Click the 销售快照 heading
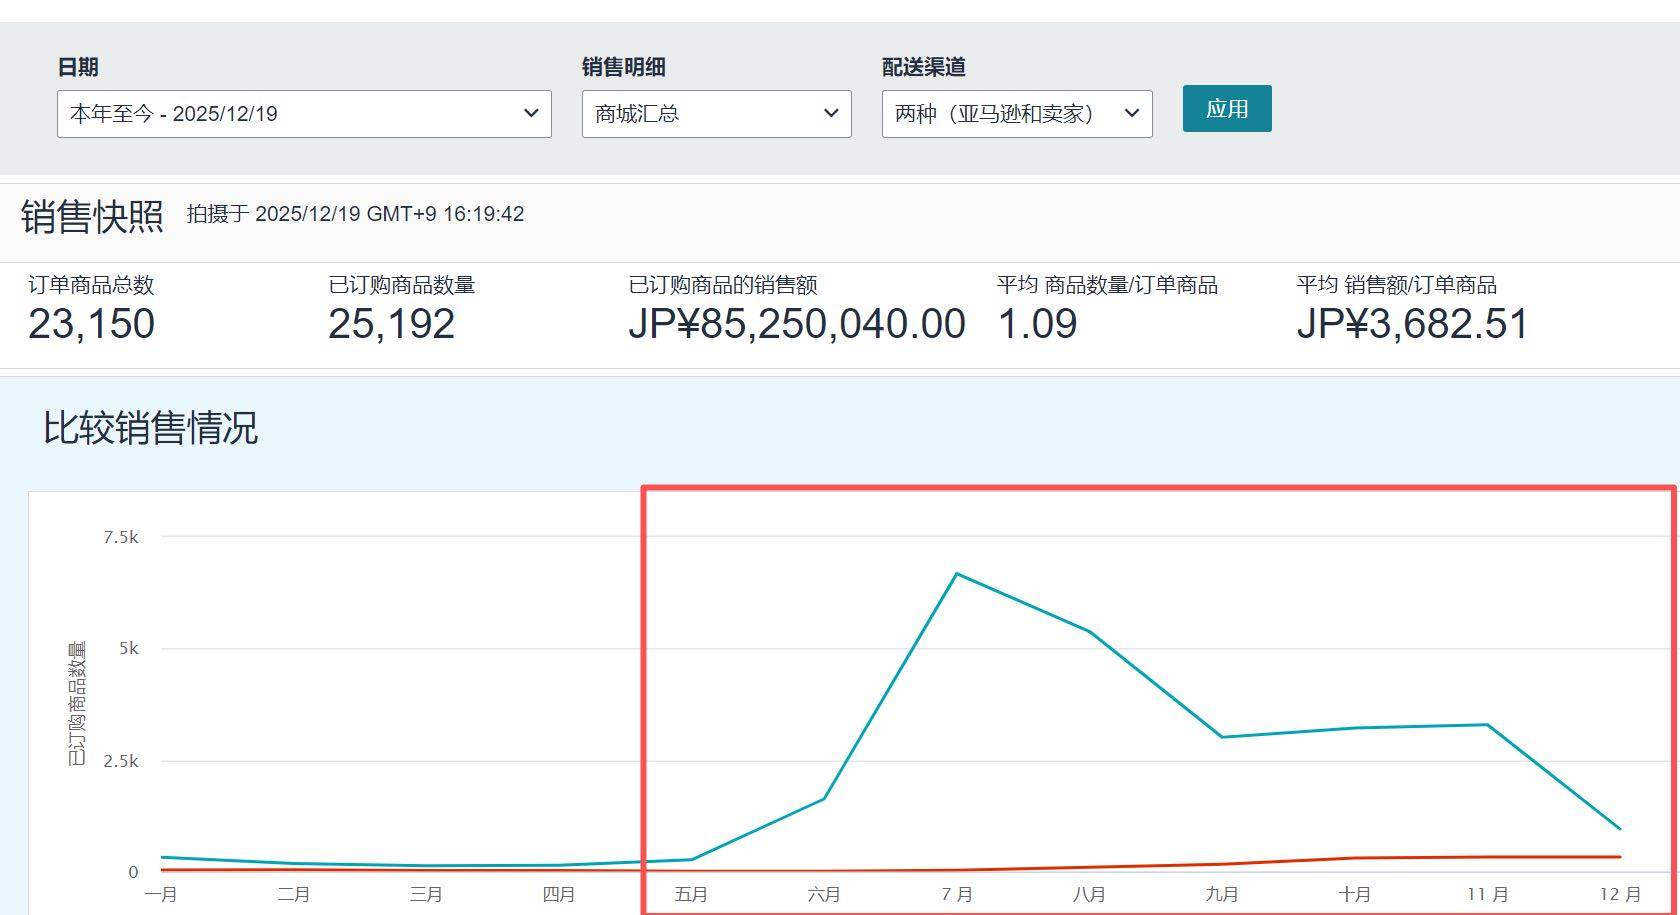Viewport: 1680px width, 915px height. coord(92,216)
